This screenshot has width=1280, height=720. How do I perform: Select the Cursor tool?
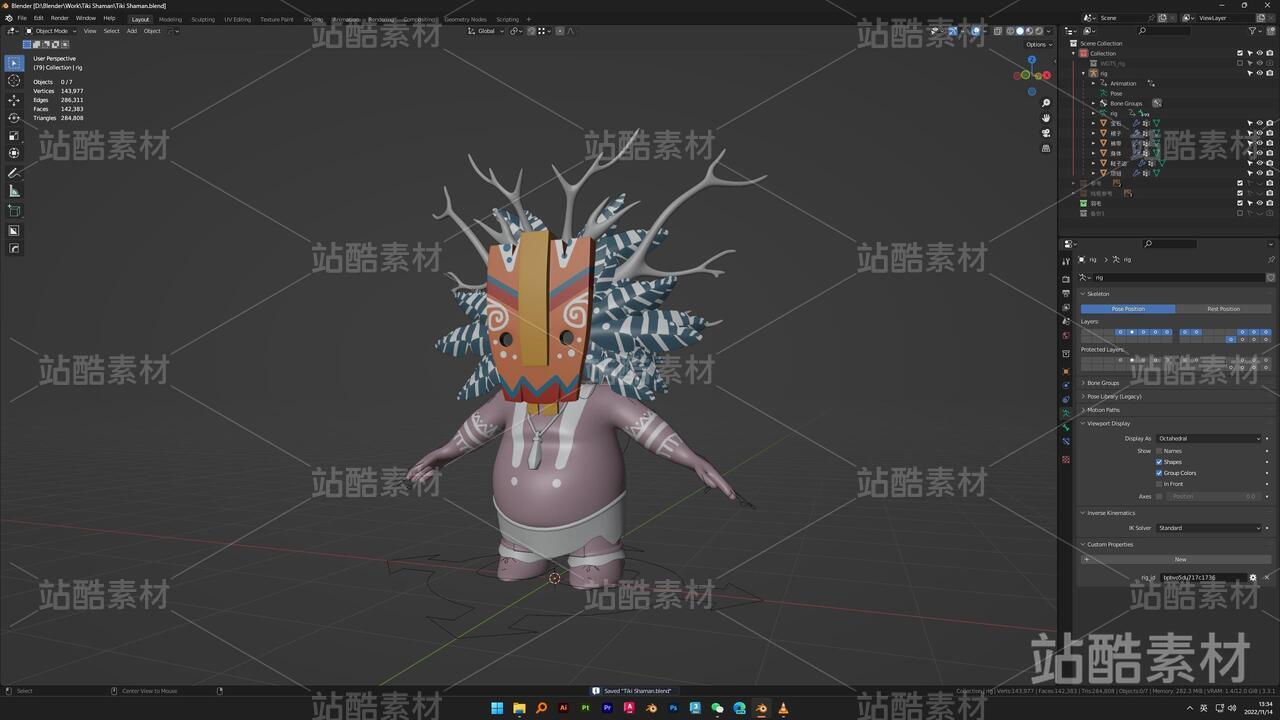[14, 81]
